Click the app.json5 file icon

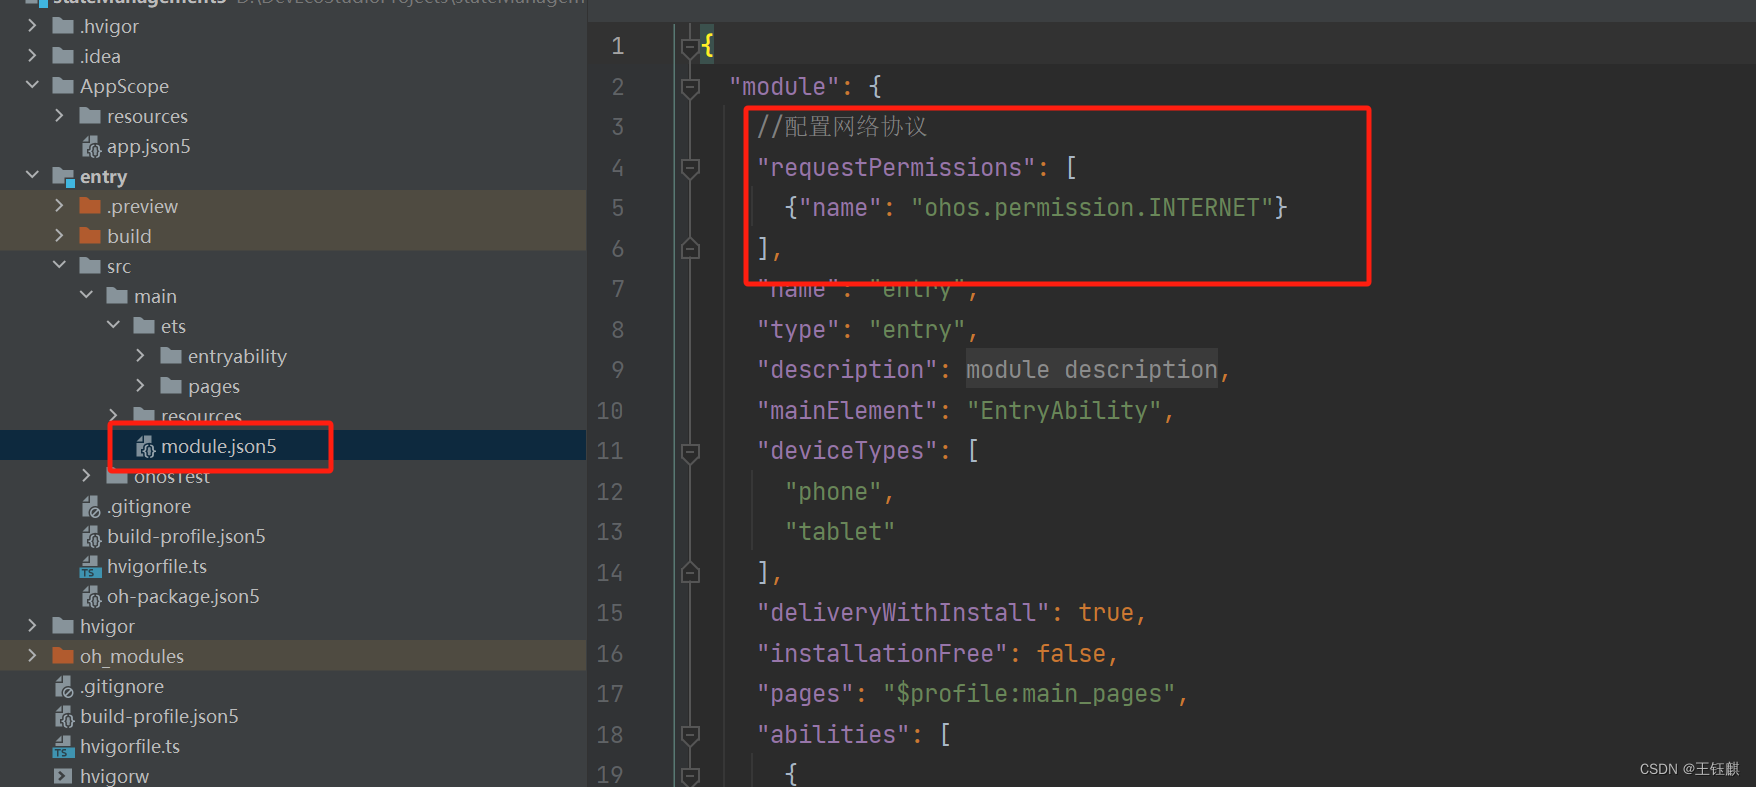91,147
